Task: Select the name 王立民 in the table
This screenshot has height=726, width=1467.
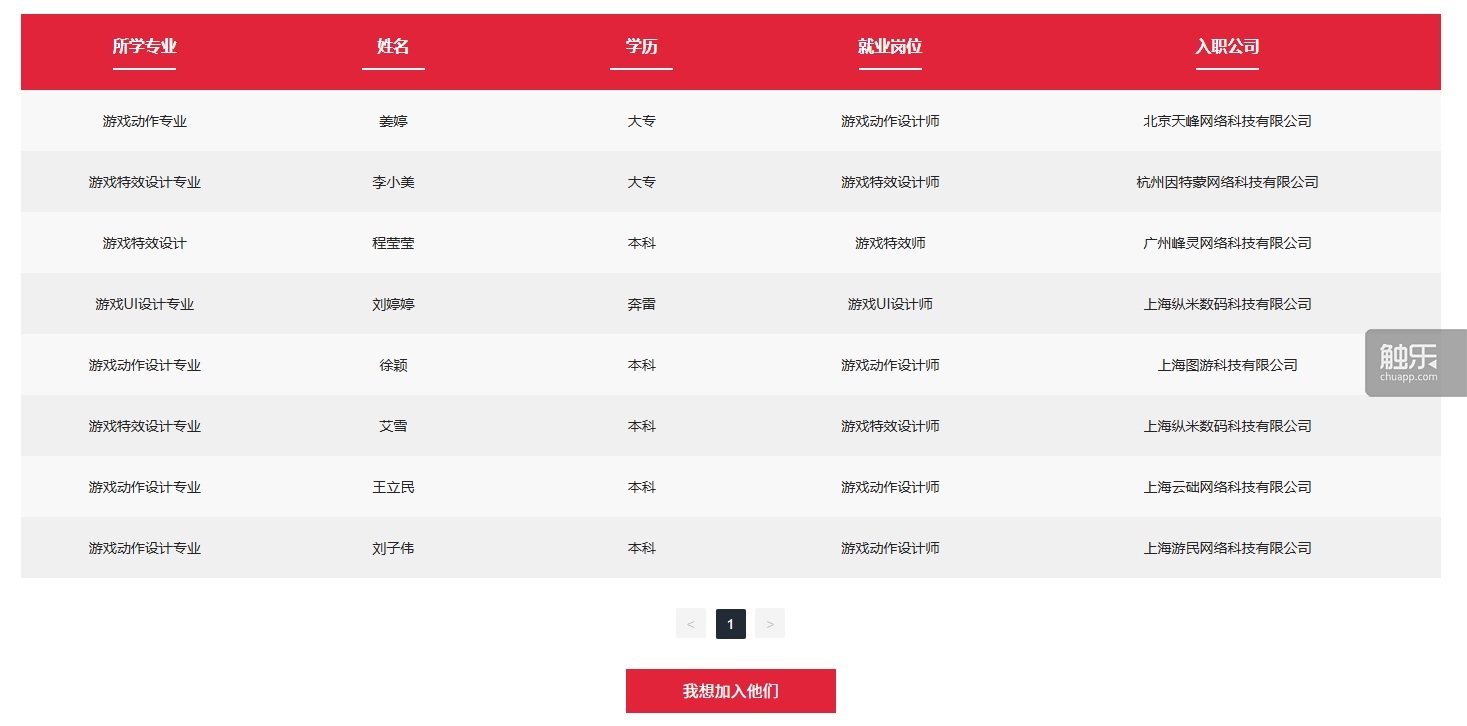Action: (393, 487)
